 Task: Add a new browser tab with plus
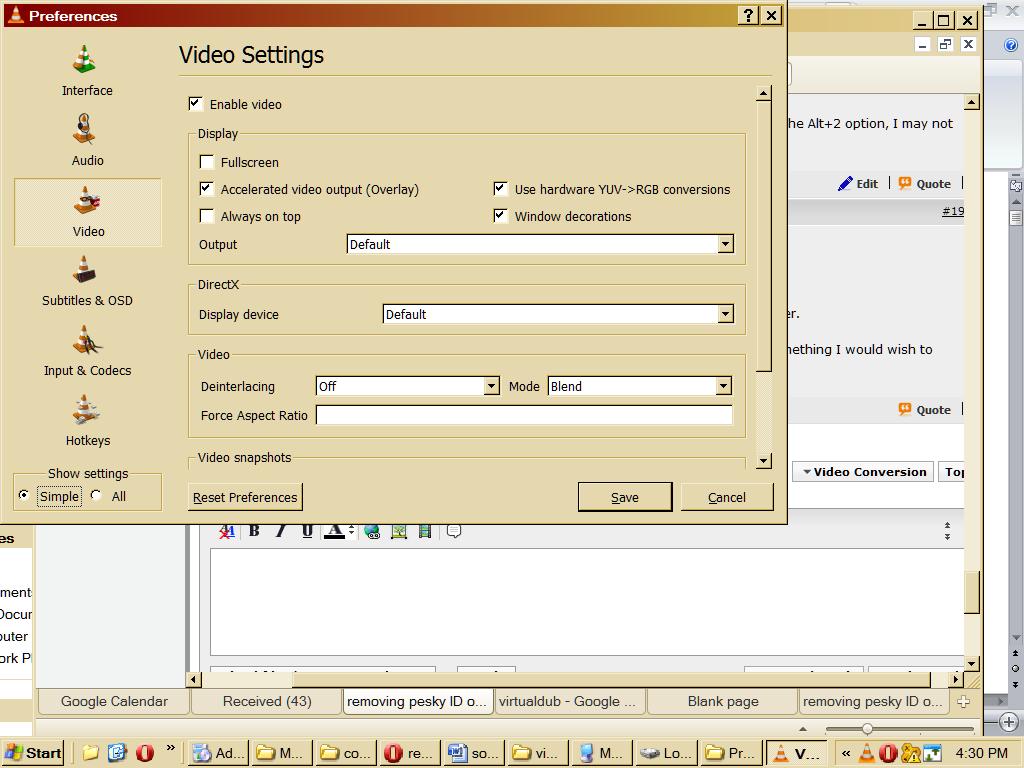963,701
